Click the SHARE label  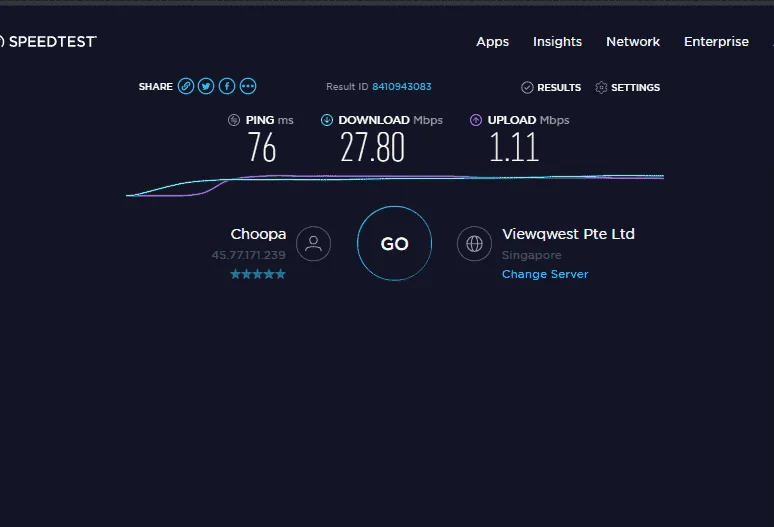pos(155,86)
